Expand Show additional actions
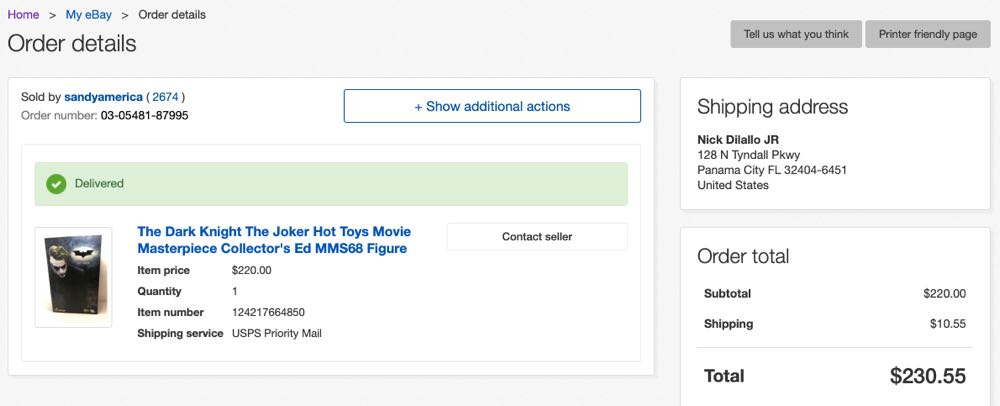 click(492, 106)
